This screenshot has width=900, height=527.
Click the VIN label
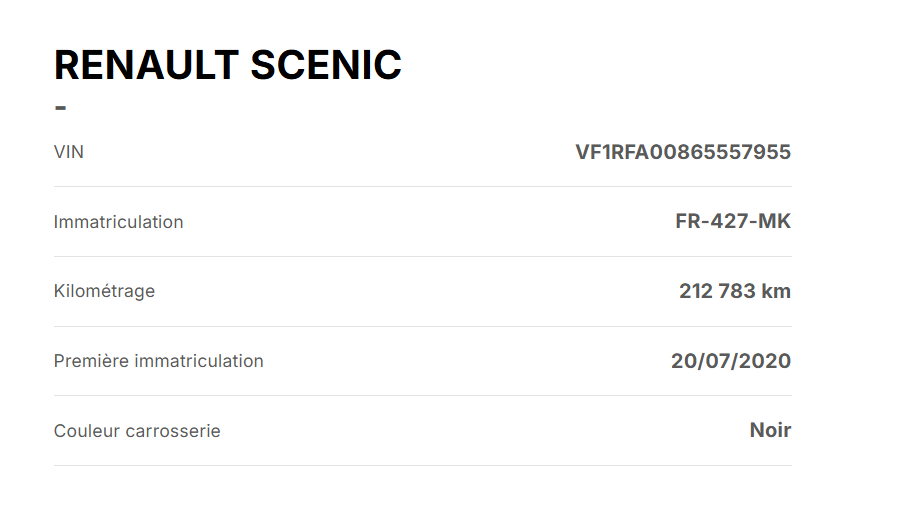pos(69,152)
